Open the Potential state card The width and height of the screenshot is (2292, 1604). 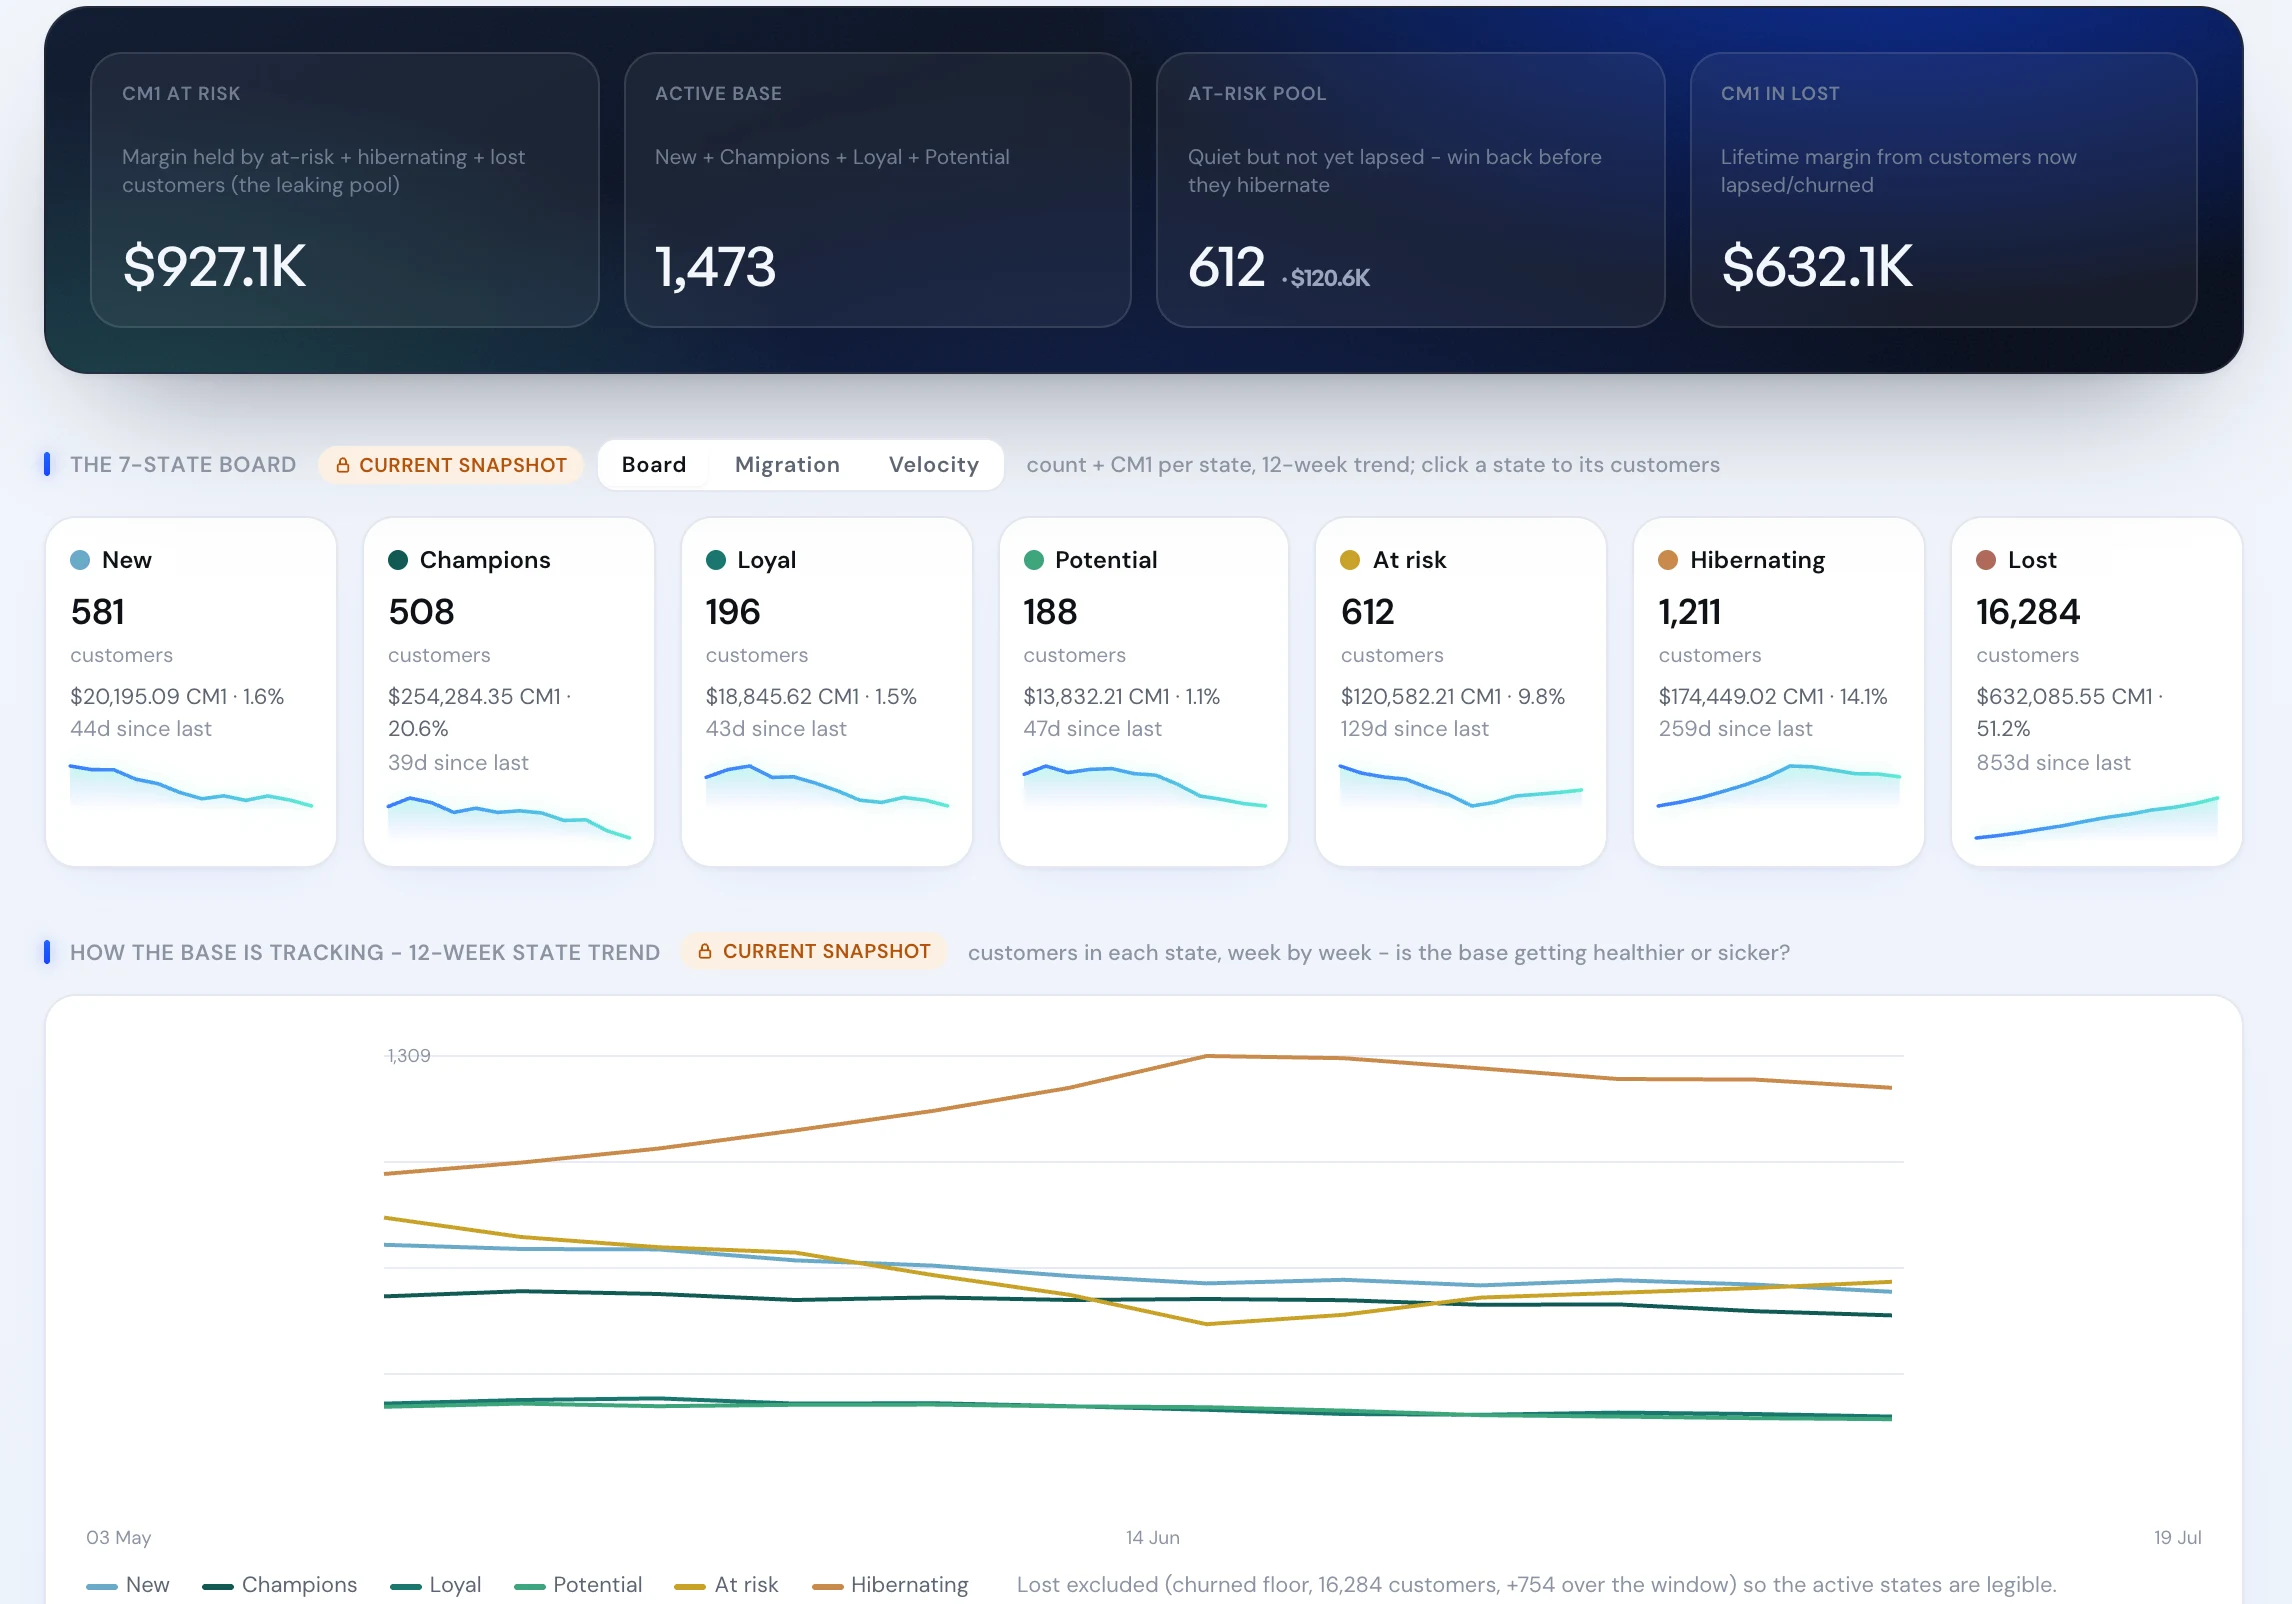[x=1144, y=692]
